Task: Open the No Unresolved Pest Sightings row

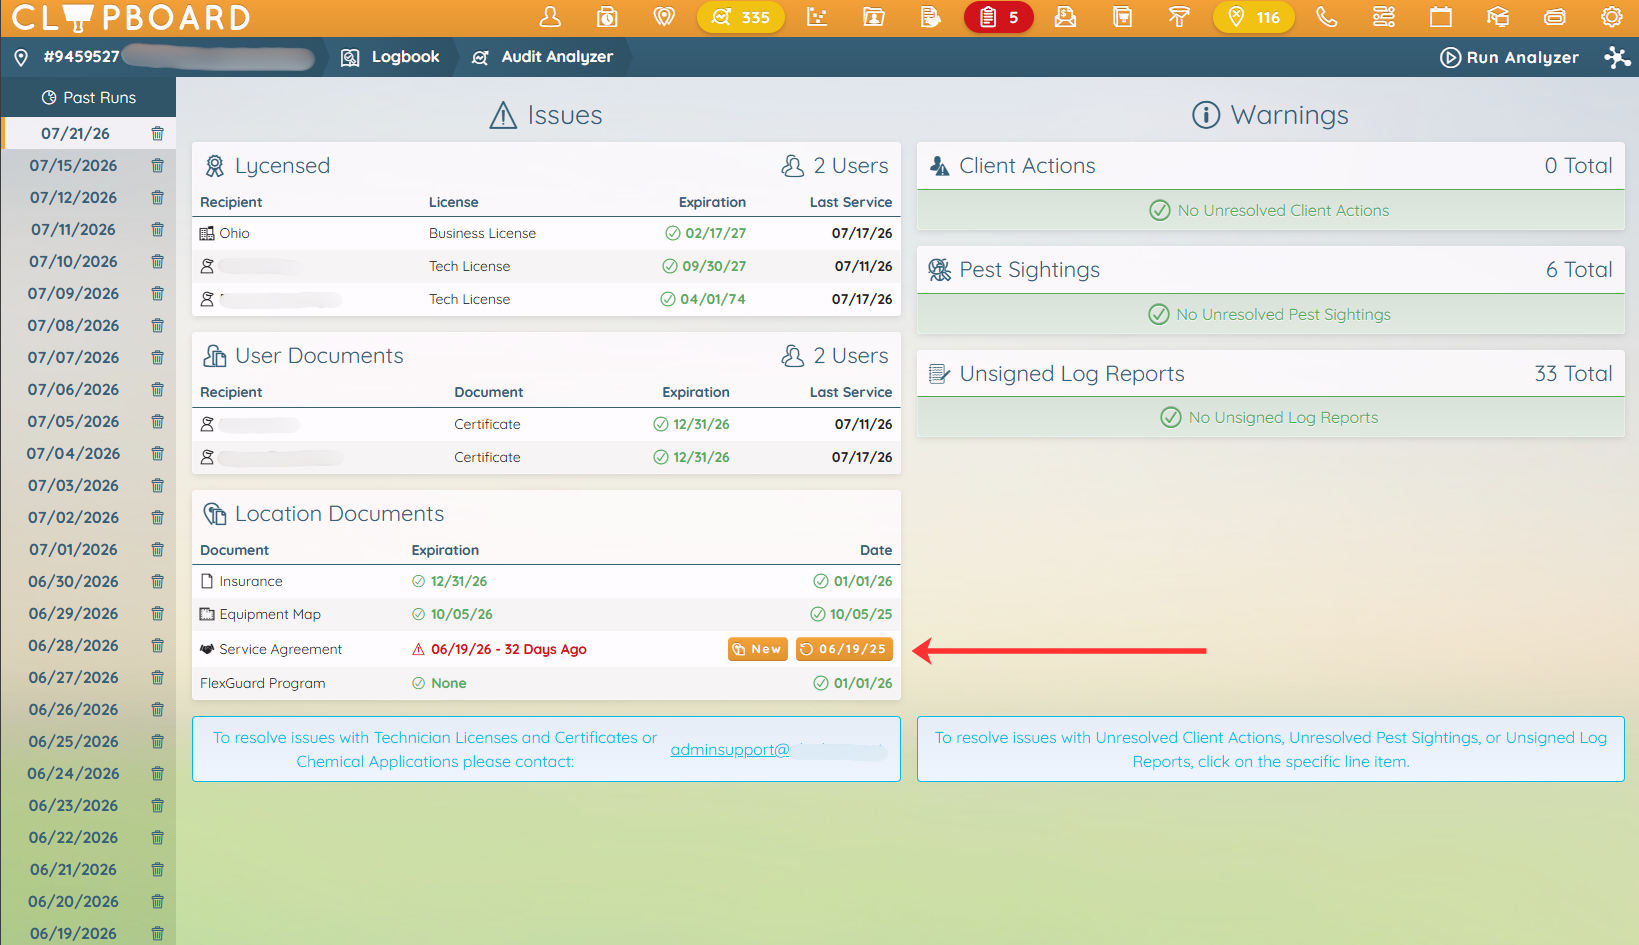Action: 1270,314
